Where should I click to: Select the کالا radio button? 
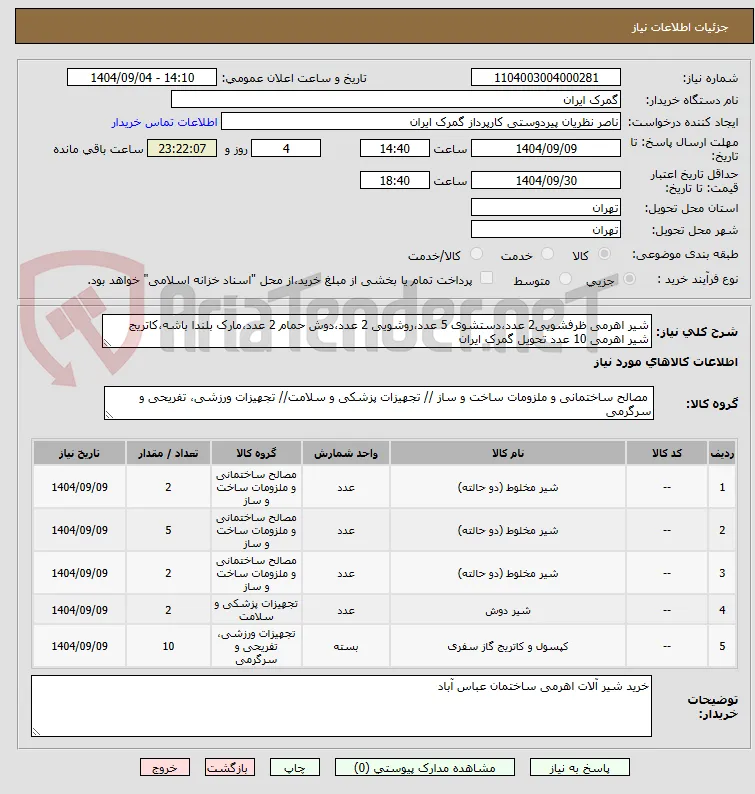pyautogui.click(x=604, y=254)
